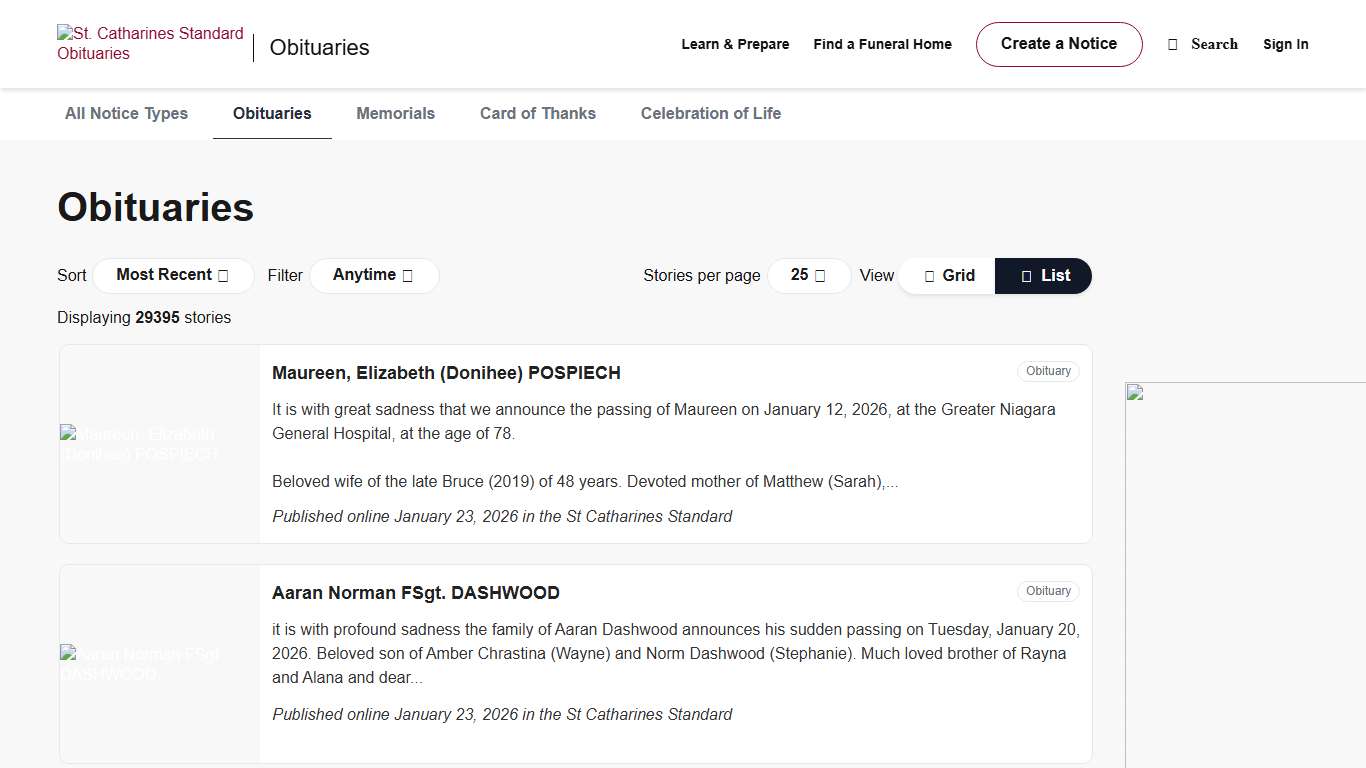
Task: Click the advertisement image on the right
Action: click(x=1245, y=575)
